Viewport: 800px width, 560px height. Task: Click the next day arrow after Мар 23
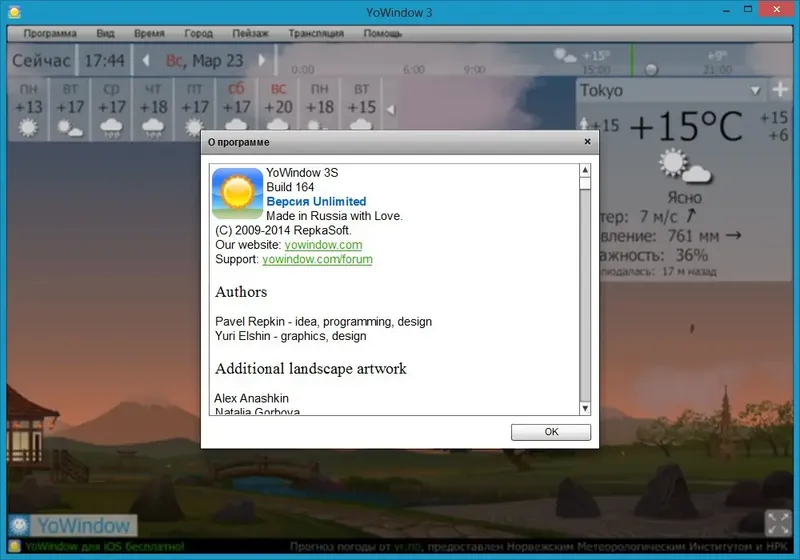[262, 60]
